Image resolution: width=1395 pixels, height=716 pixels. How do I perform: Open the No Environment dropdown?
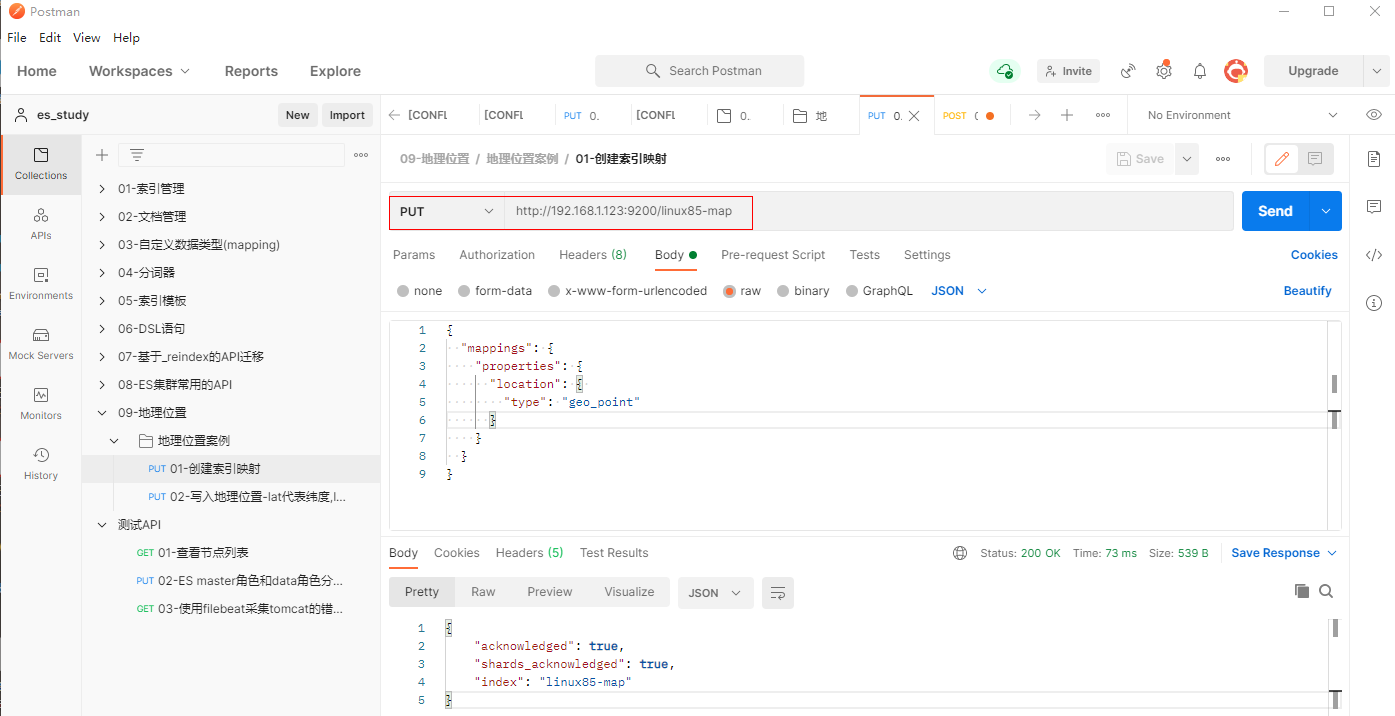point(1241,115)
